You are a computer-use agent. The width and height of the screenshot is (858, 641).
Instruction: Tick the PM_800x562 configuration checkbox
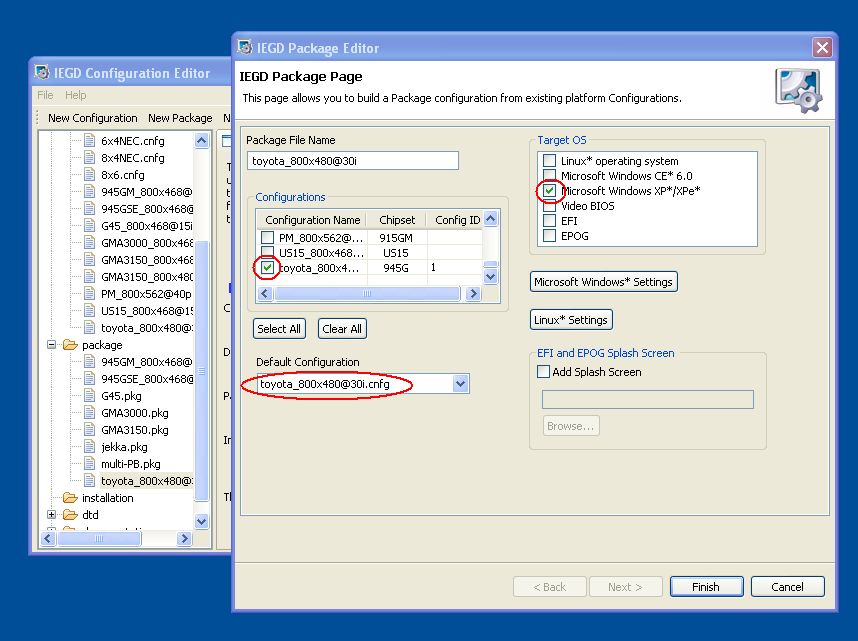coord(267,238)
